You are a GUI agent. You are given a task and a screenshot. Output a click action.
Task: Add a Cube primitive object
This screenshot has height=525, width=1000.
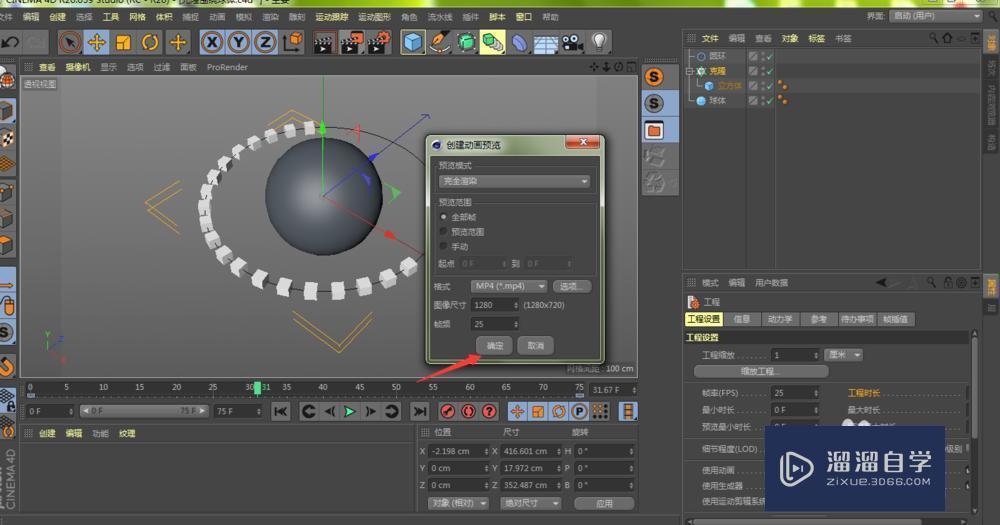tap(413, 43)
